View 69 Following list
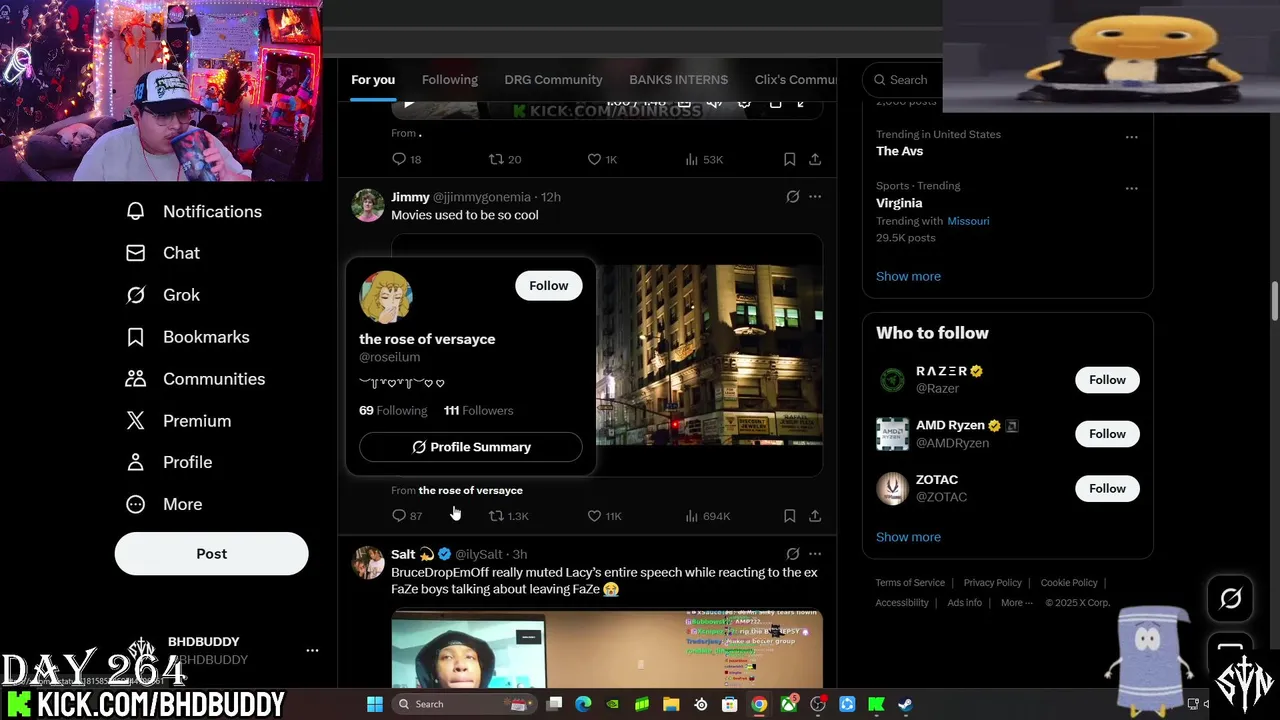This screenshot has height=720, width=1280. tap(393, 411)
